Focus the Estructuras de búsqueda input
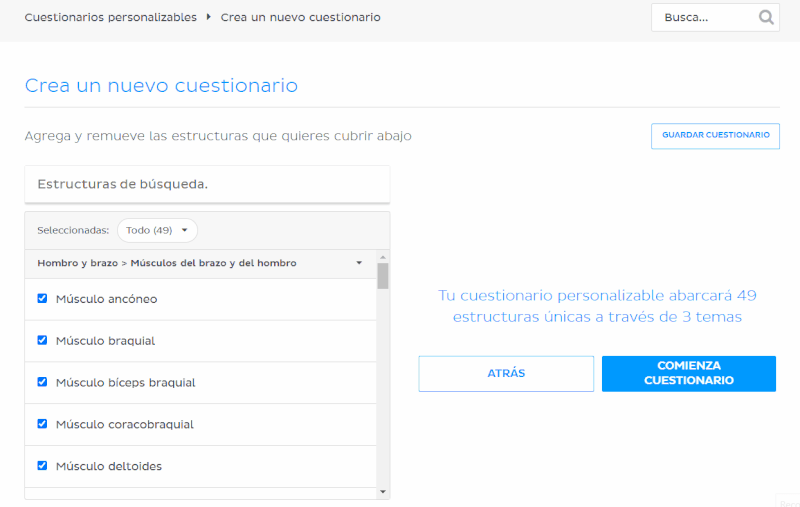The width and height of the screenshot is (800, 507). click(x=207, y=184)
